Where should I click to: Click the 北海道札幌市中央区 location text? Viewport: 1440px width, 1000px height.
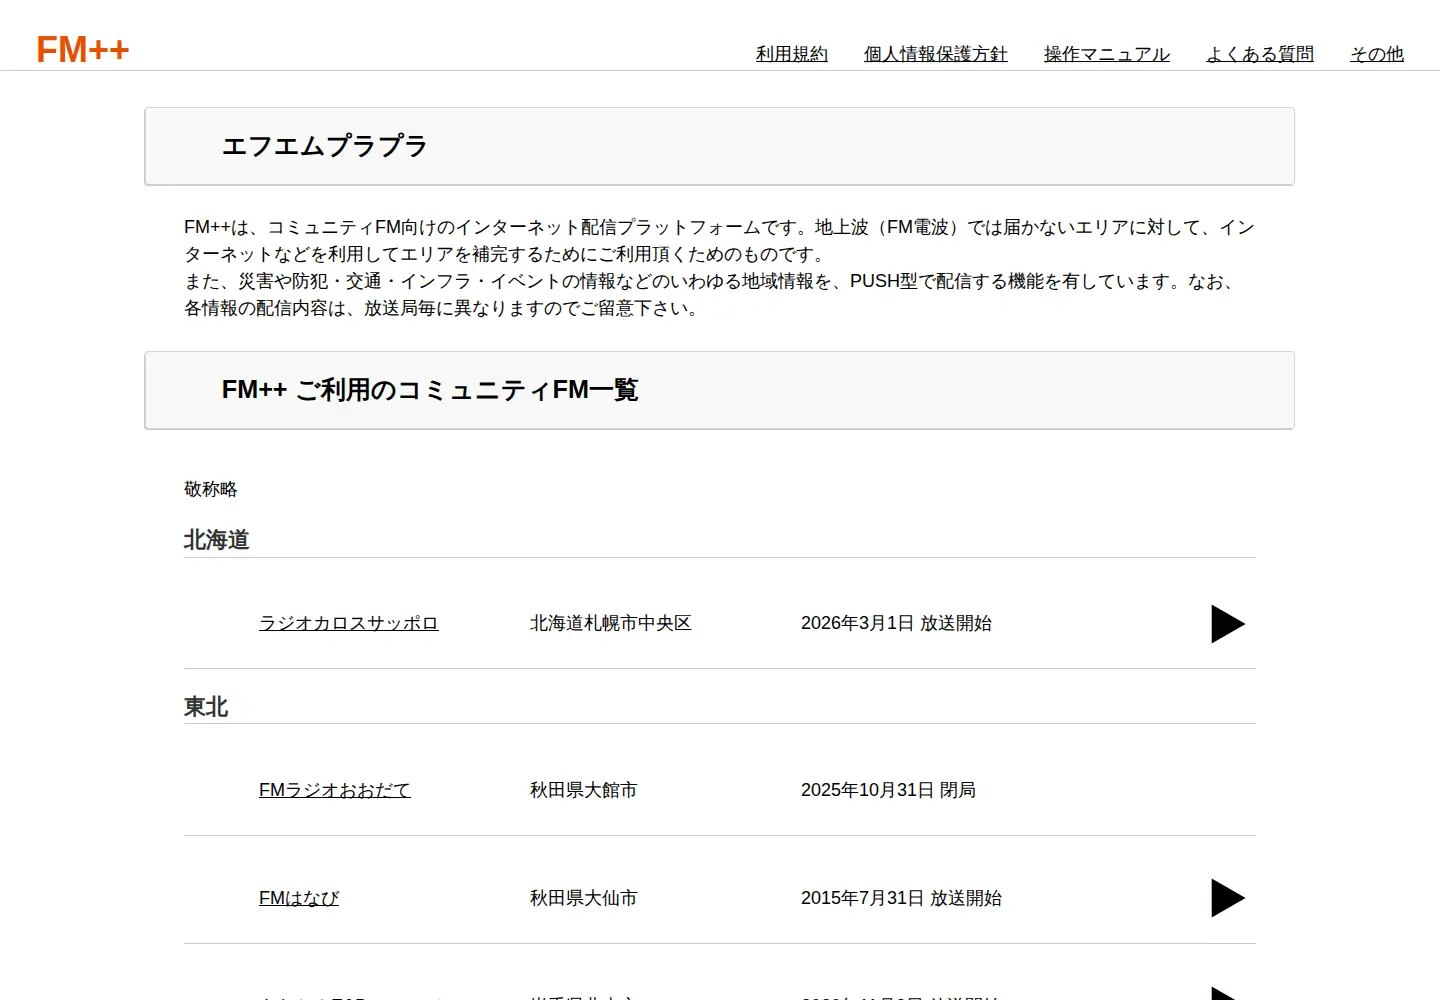(611, 623)
